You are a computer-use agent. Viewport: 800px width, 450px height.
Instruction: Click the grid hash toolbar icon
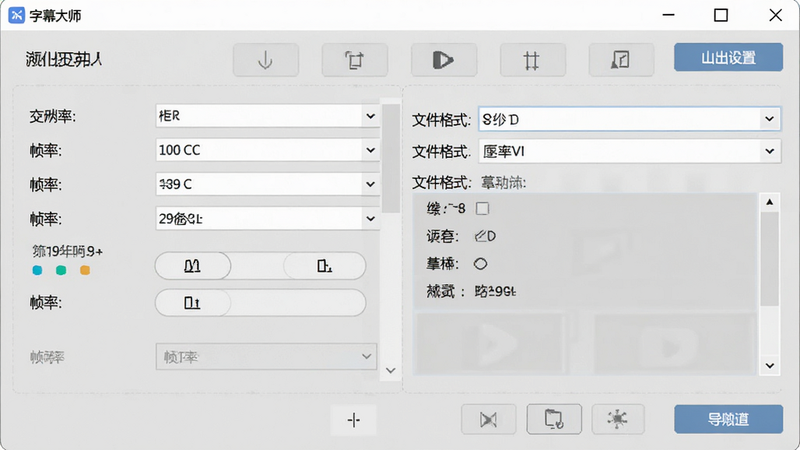[532, 60]
